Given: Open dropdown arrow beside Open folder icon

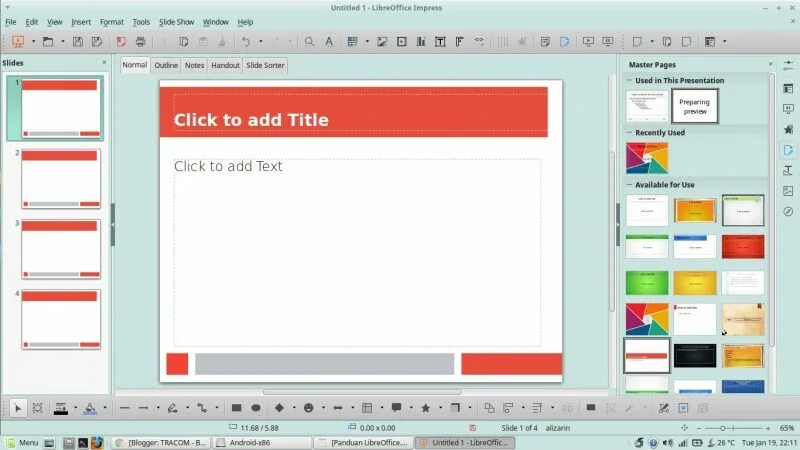Looking at the screenshot, I should click(63, 42).
